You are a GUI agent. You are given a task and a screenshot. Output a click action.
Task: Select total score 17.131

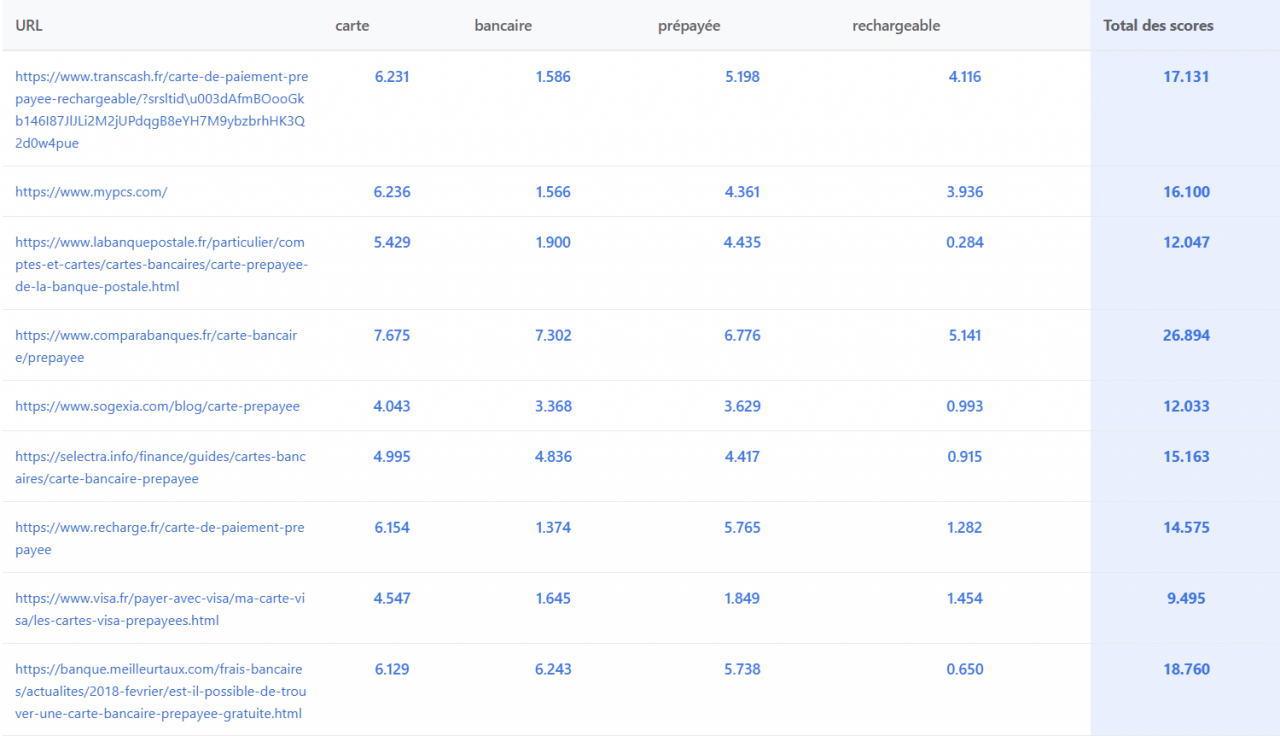pyautogui.click(x=1186, y=76)
